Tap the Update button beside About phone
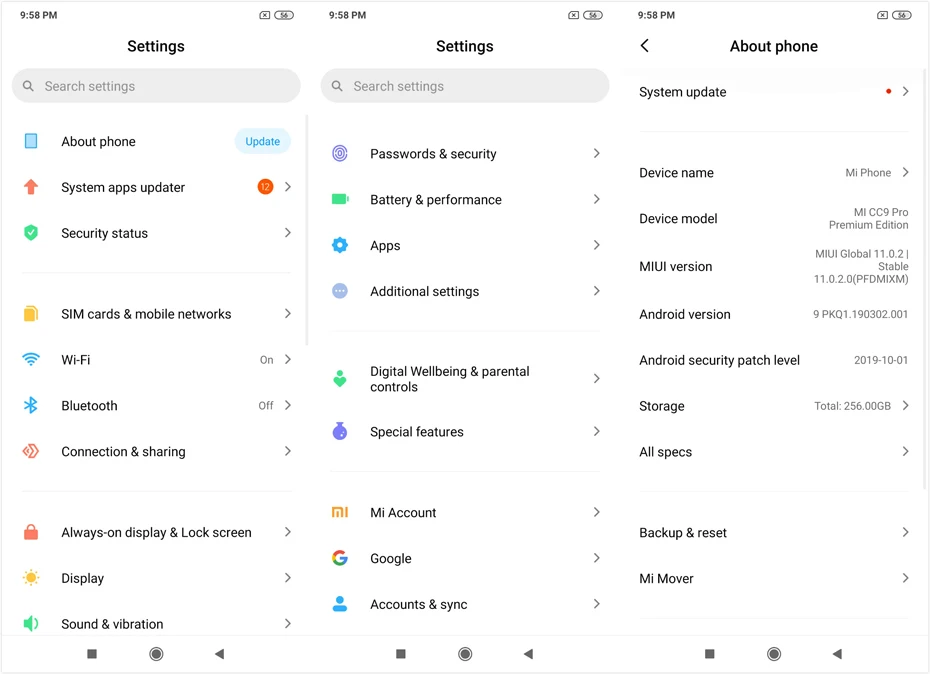This screenshot has height=674, width=930. tap(263, 141)
